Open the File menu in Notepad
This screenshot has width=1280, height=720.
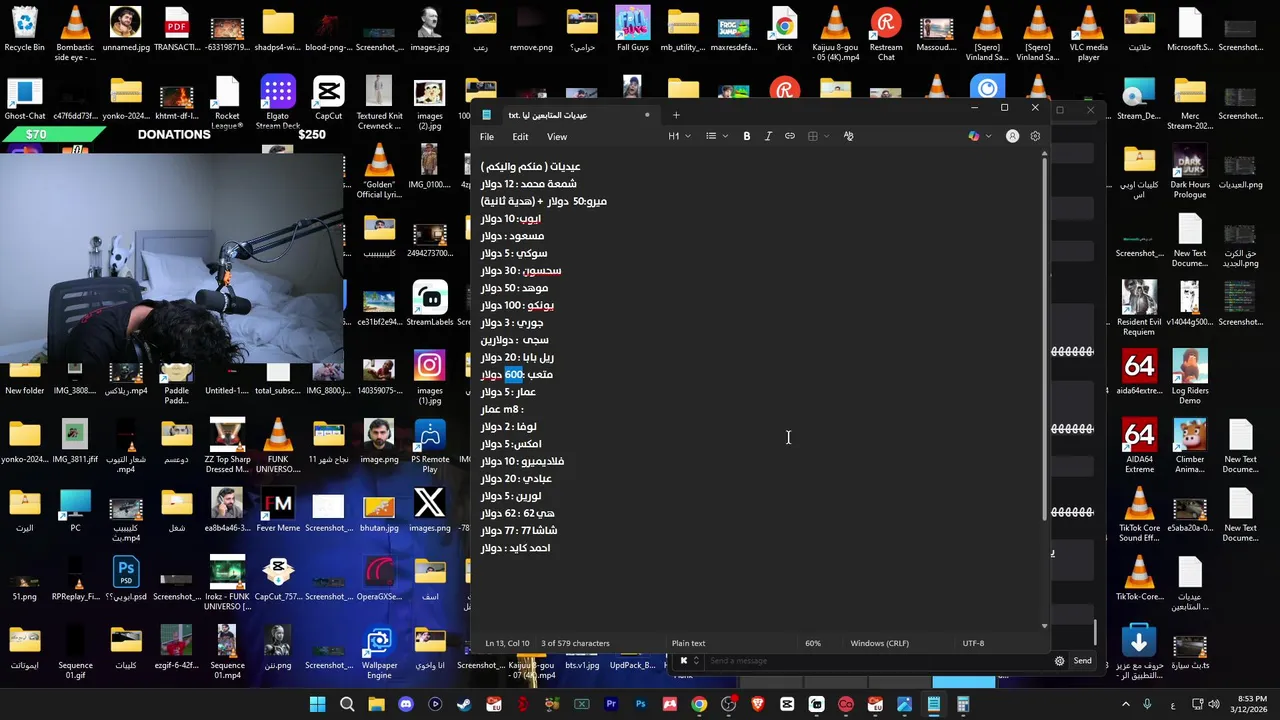click(486, 137)
